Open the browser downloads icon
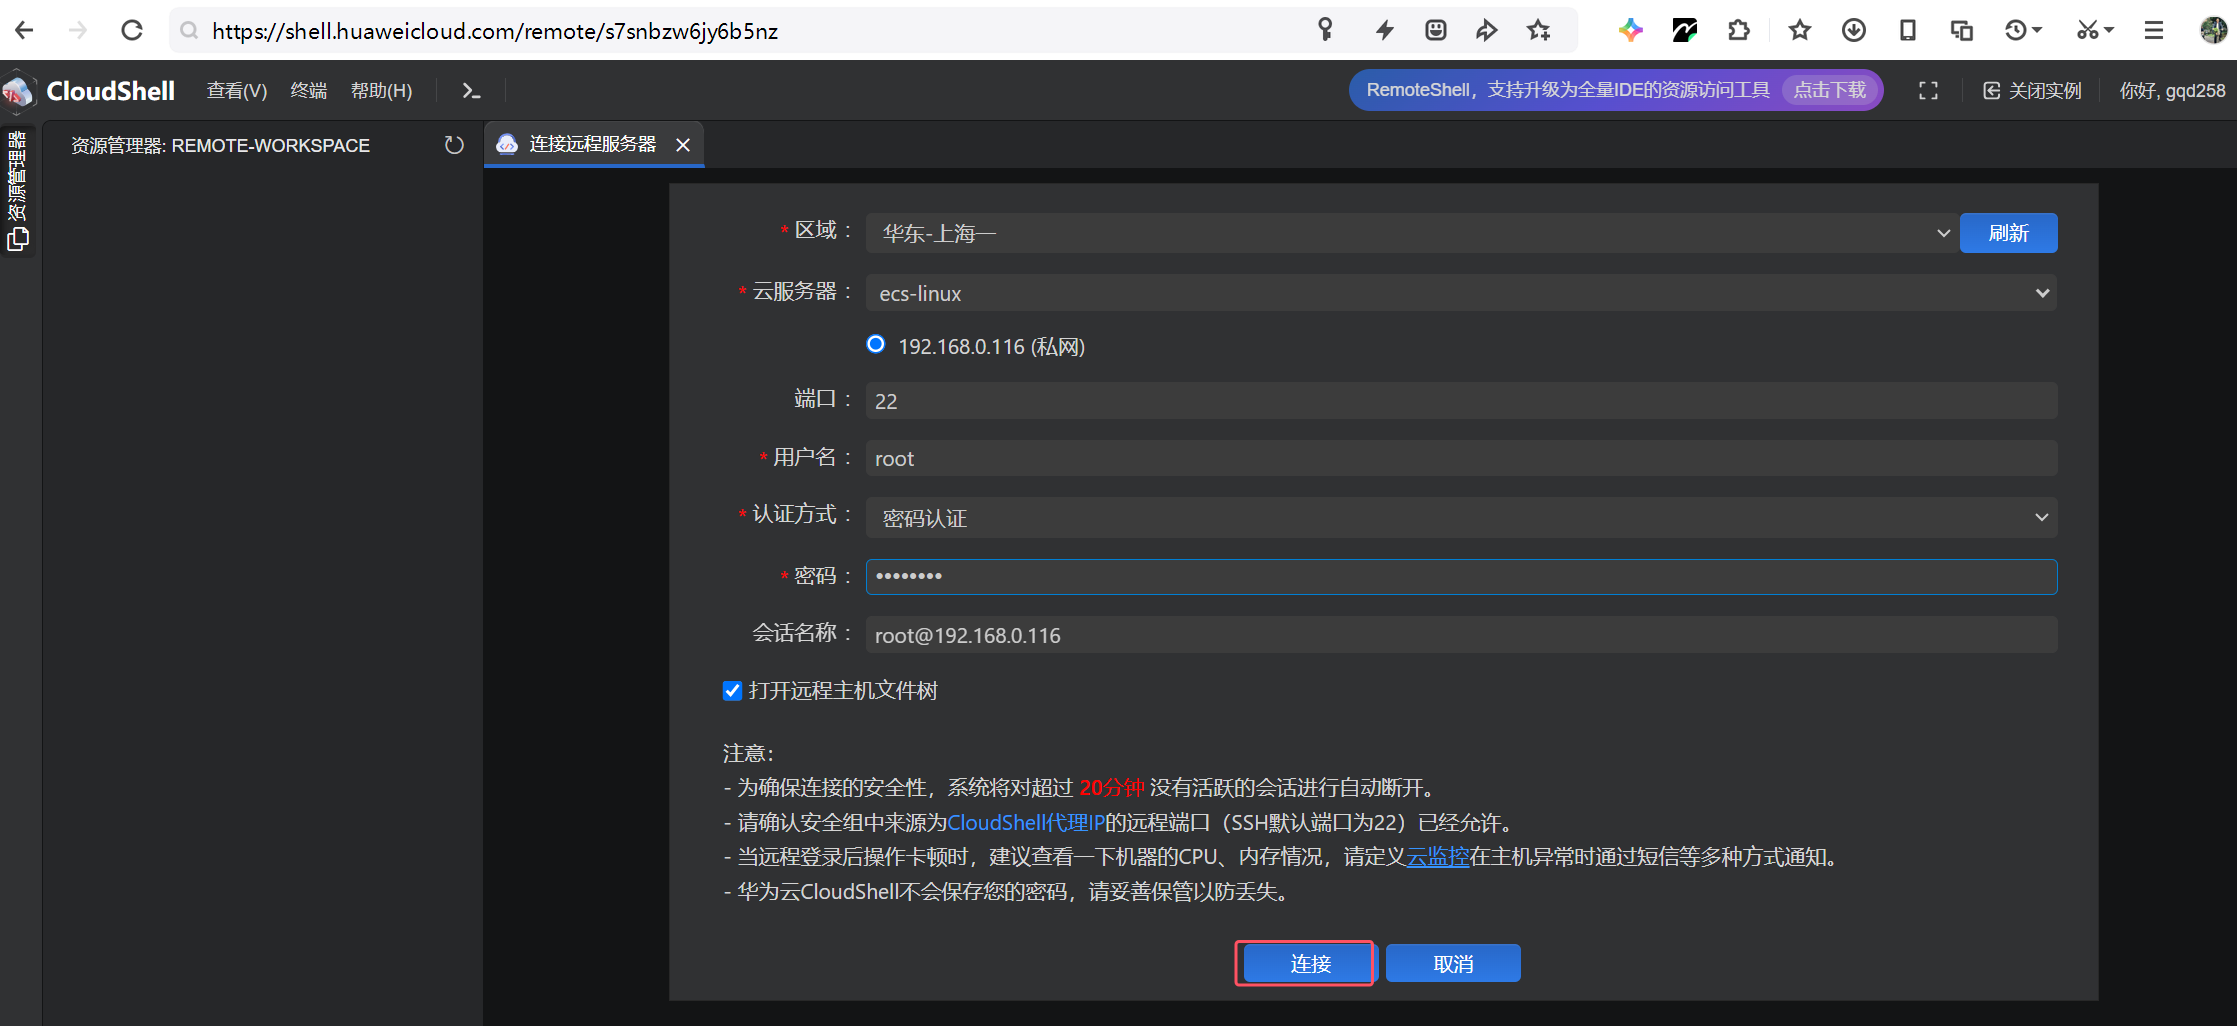This screenshot has width=2237, height=1026. (1854, 30)
